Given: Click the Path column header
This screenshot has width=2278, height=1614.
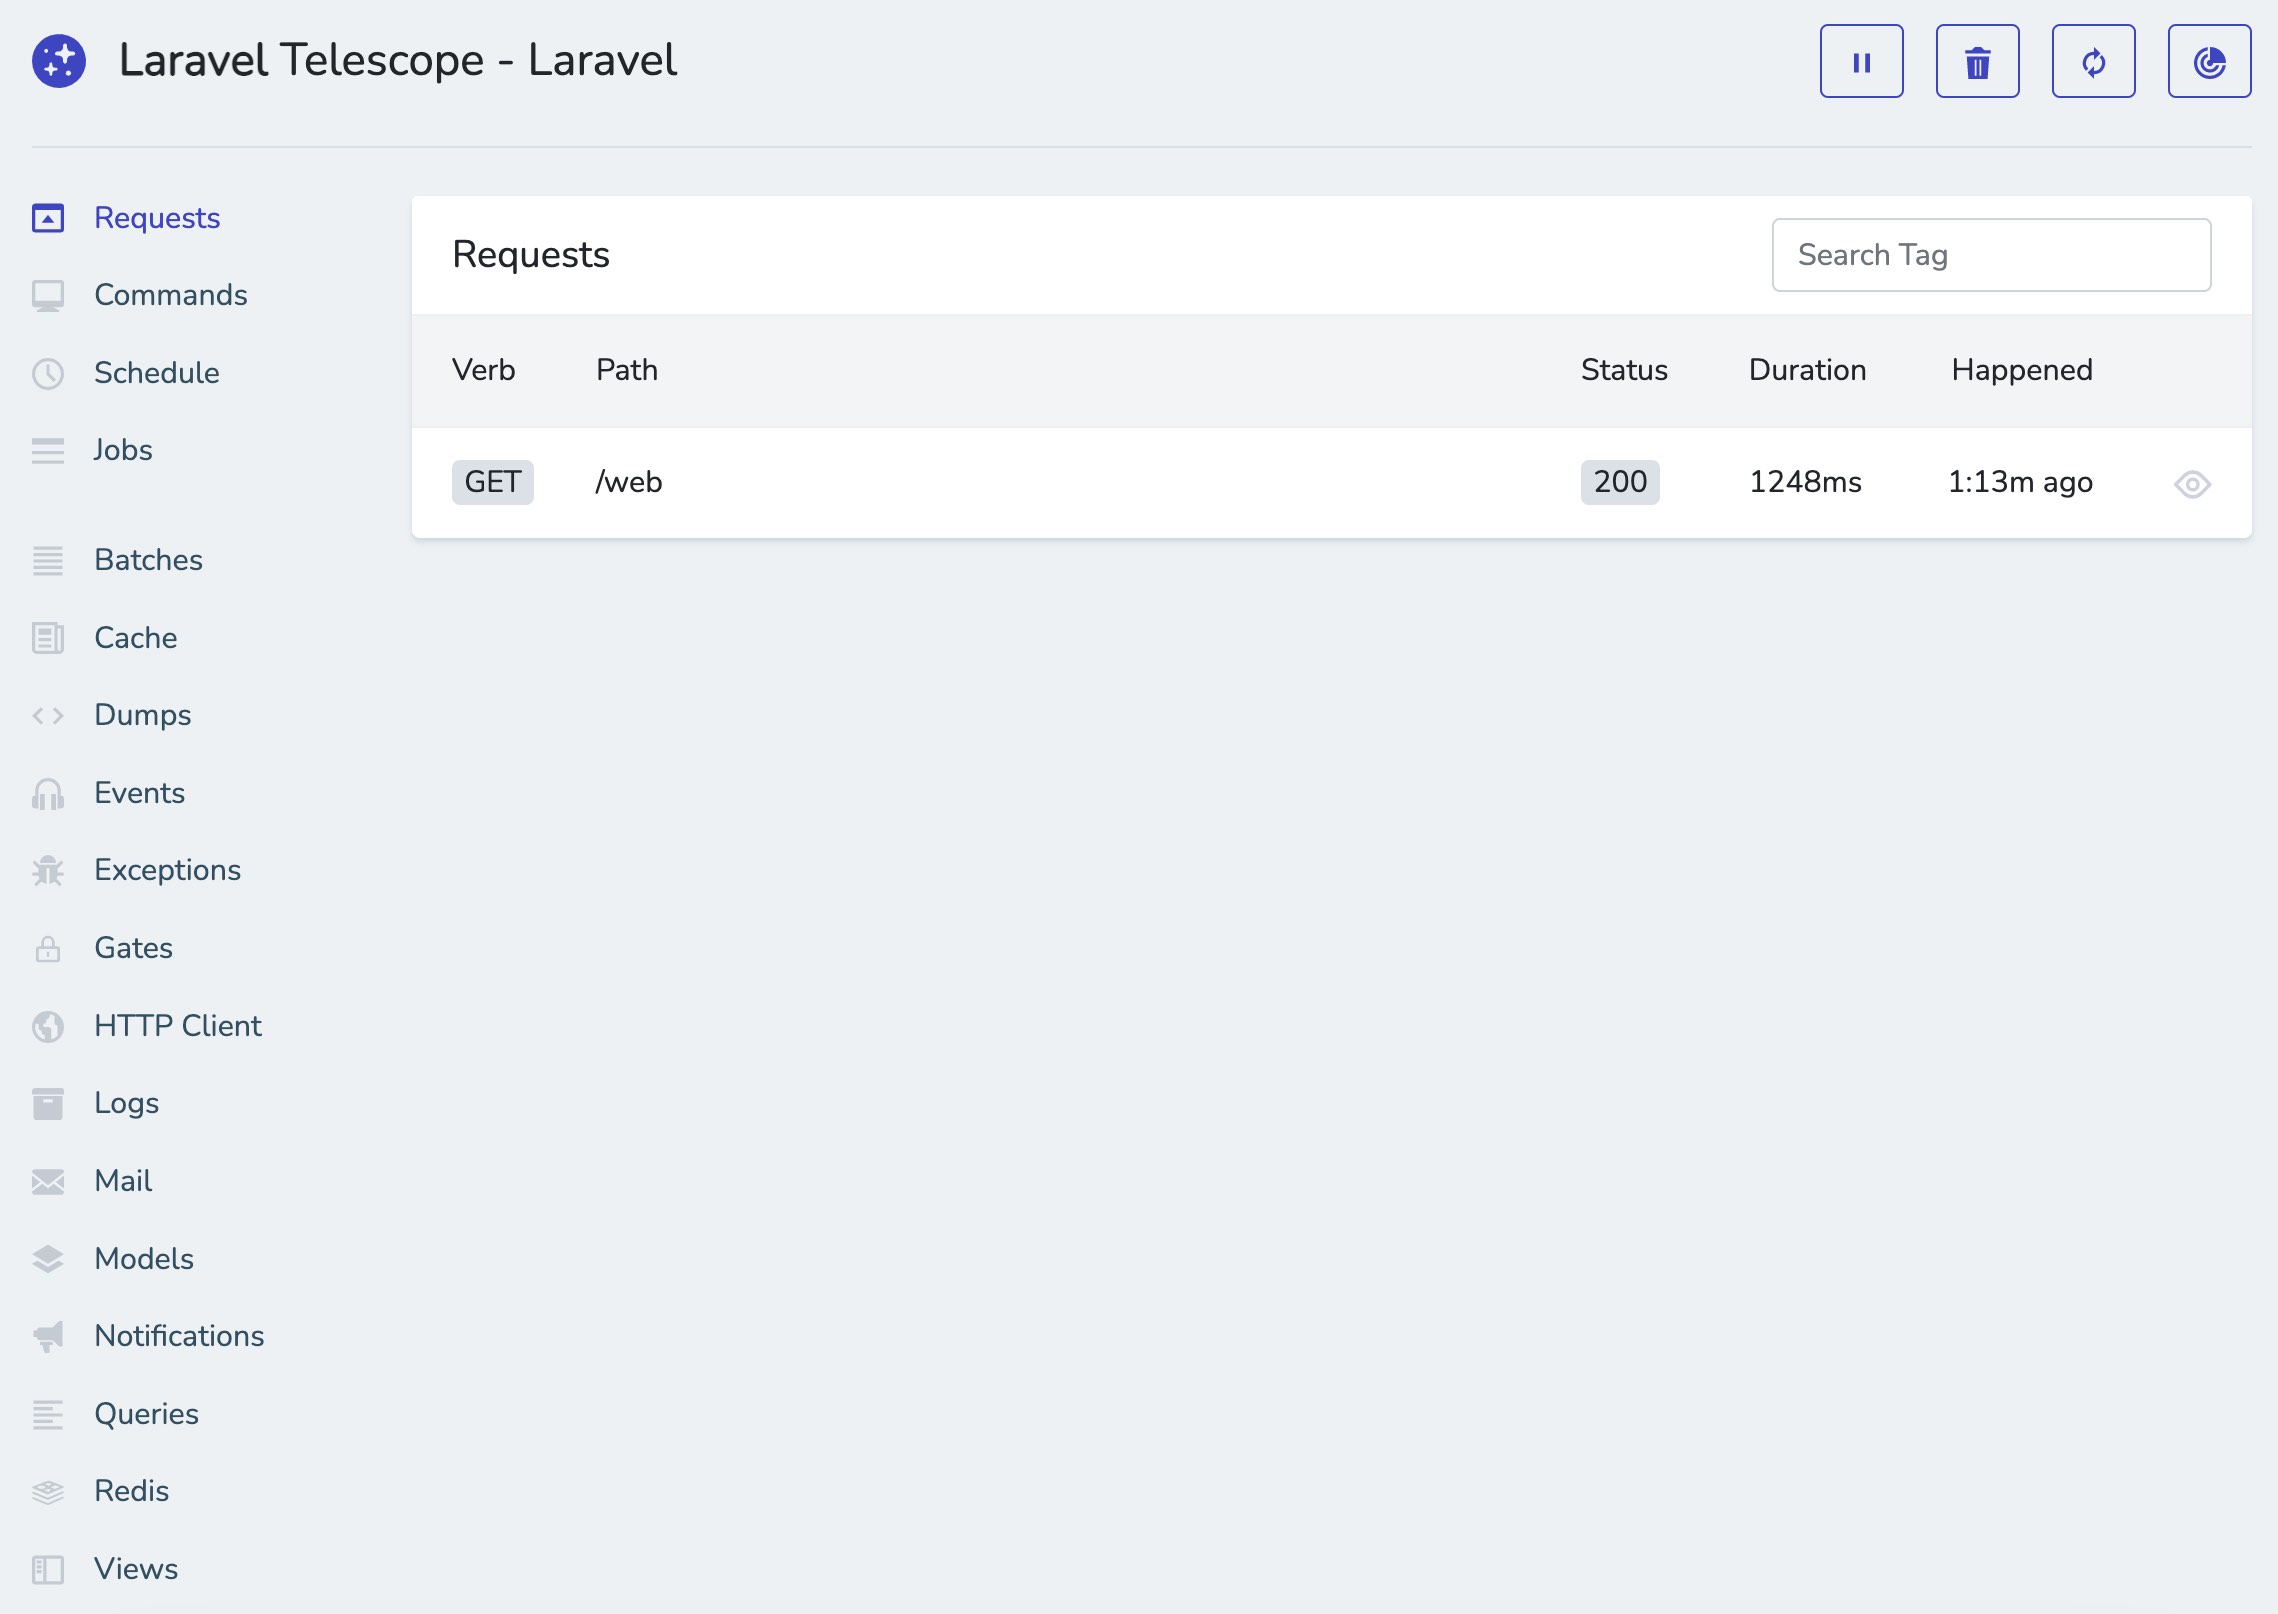Looking at the screenshot, I should tap(626, 370).
